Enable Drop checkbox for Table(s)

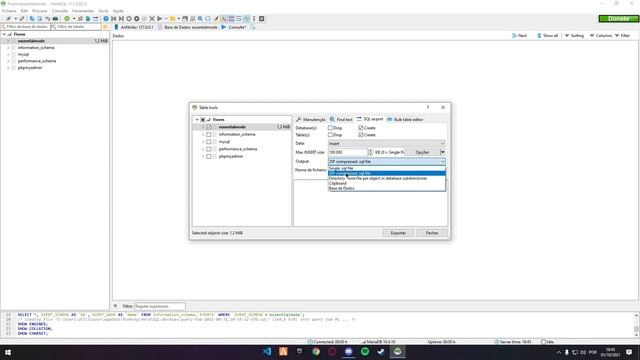pos(330,135)
